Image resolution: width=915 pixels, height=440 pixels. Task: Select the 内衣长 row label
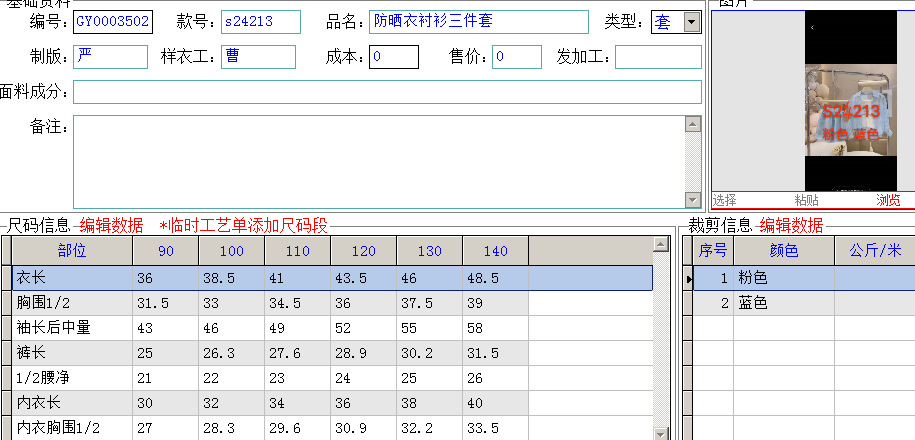click(x=72, y=403)
